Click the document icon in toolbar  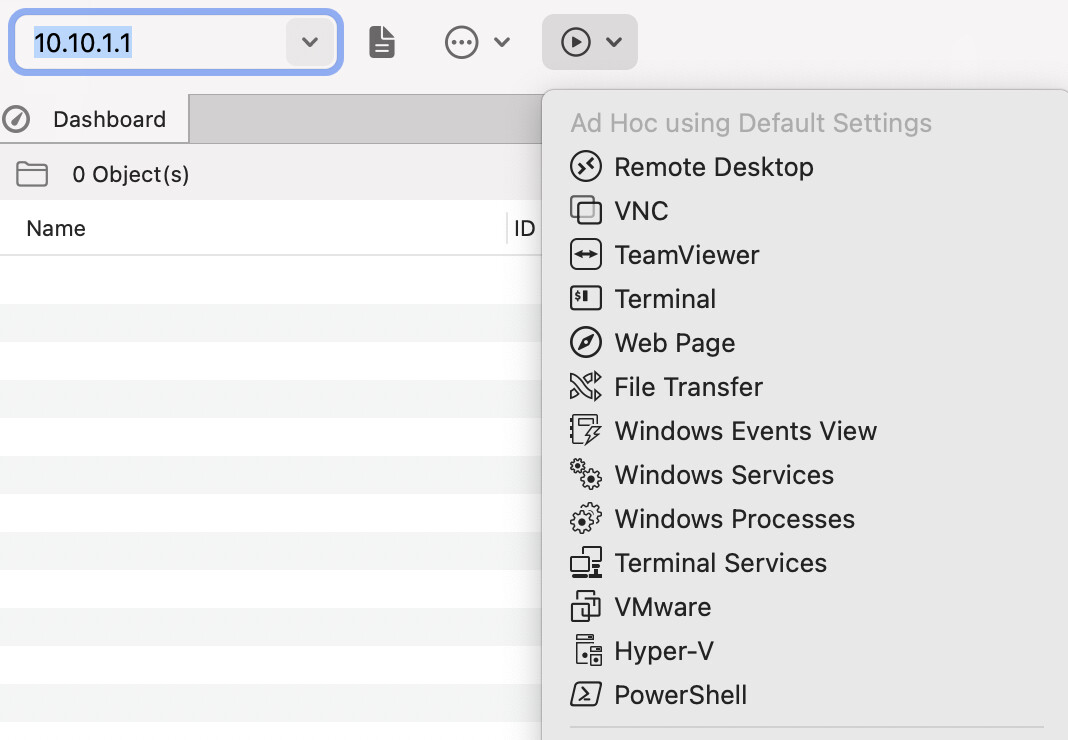tap(382, 42)
